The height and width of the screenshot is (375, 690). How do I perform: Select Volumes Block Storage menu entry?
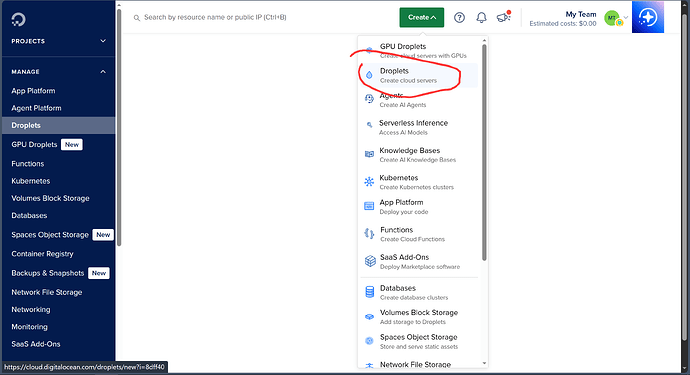tap(419, 317)
